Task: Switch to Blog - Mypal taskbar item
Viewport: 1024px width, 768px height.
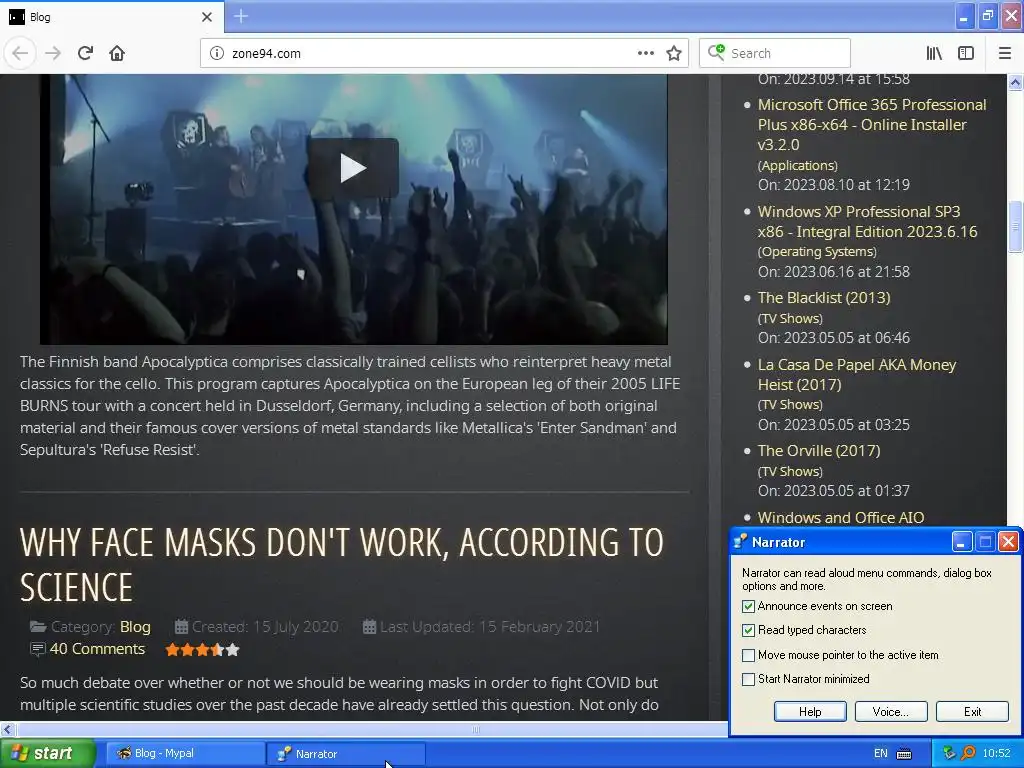Action: 184,753
